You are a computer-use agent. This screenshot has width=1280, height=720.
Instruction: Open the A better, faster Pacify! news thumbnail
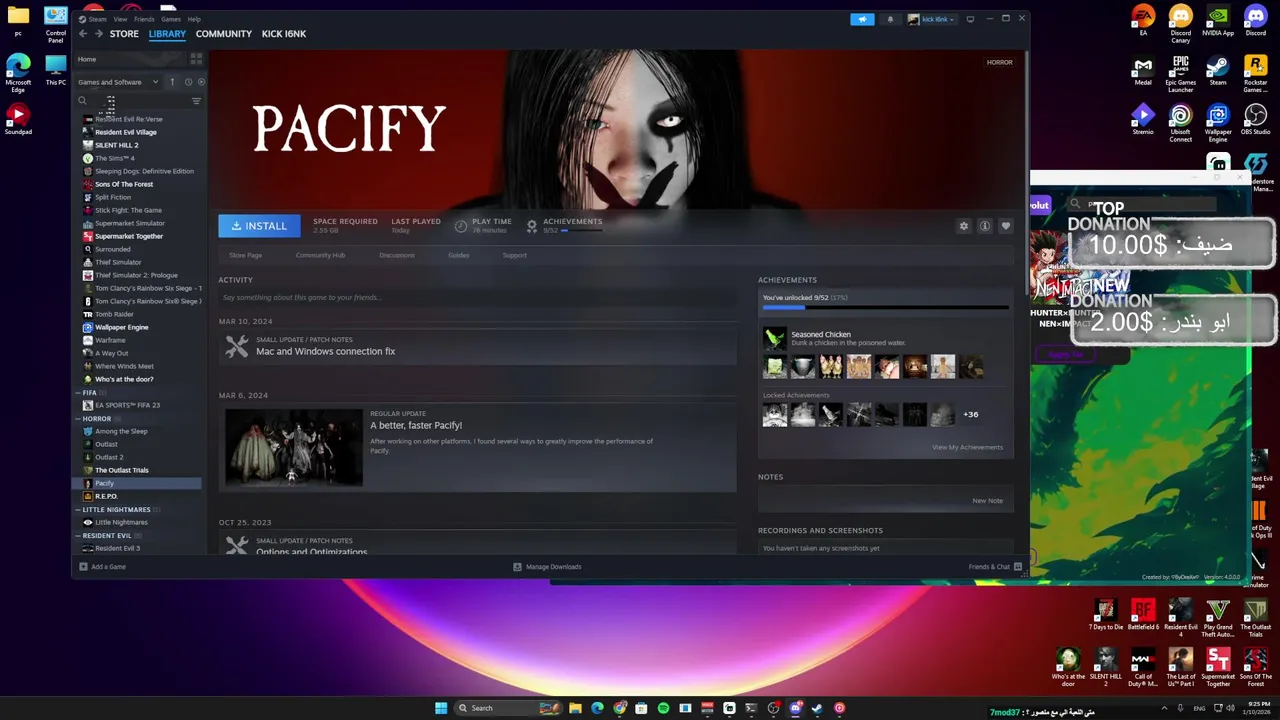tap(294, 447)
